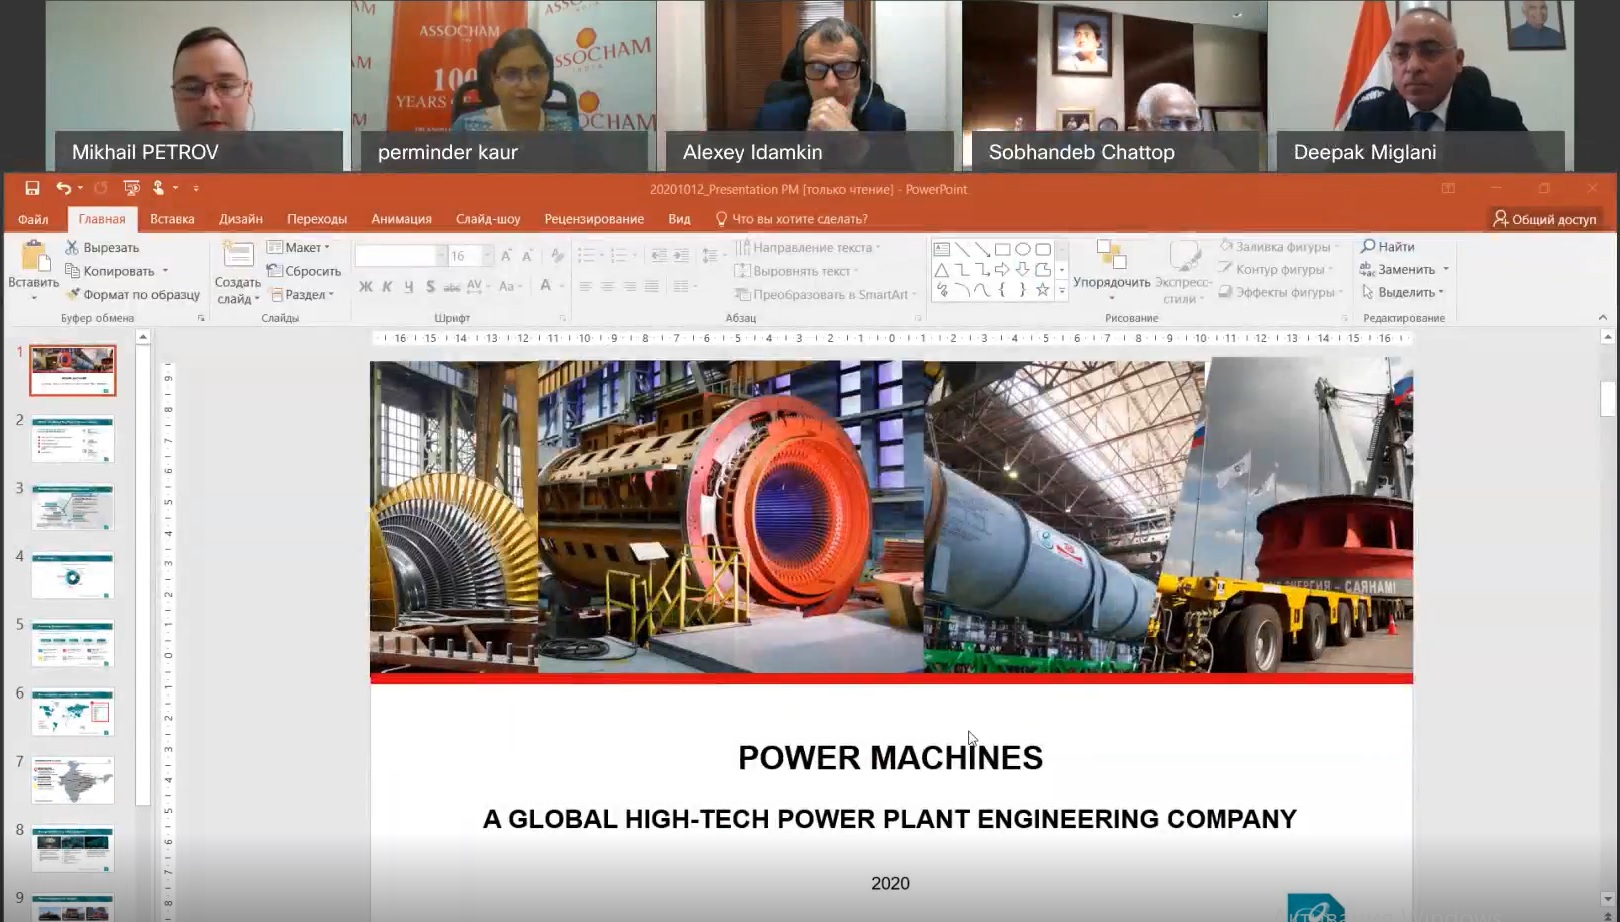Select rectangle shape in shapes gallery

click(1002, 249)
